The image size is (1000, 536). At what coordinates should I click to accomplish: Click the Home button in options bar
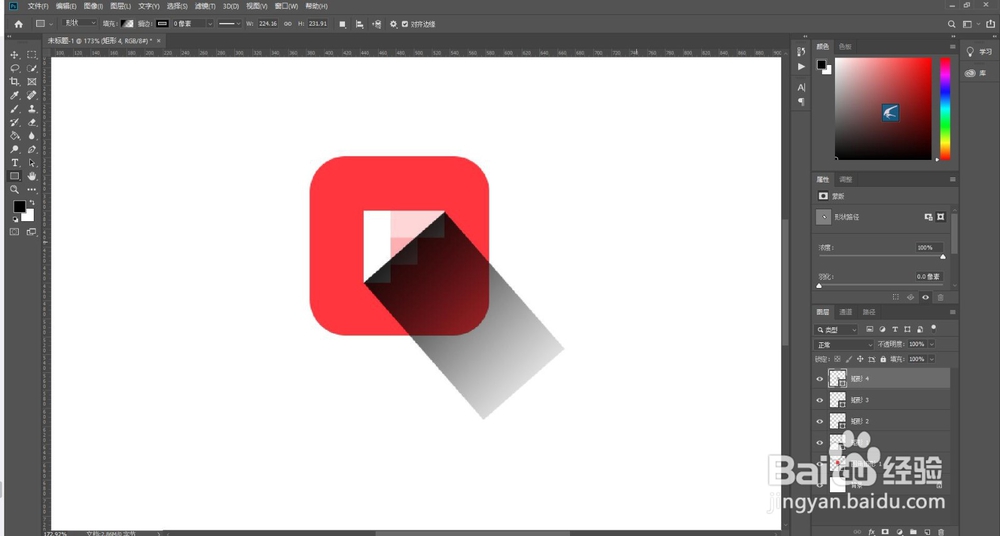coord(18,24)
